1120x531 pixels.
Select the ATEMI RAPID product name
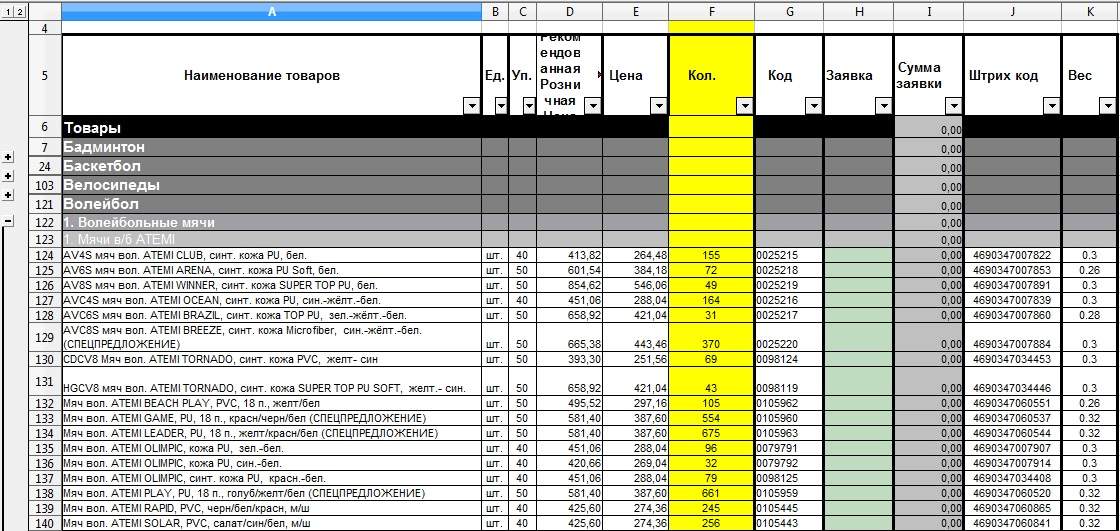(271, 508)
